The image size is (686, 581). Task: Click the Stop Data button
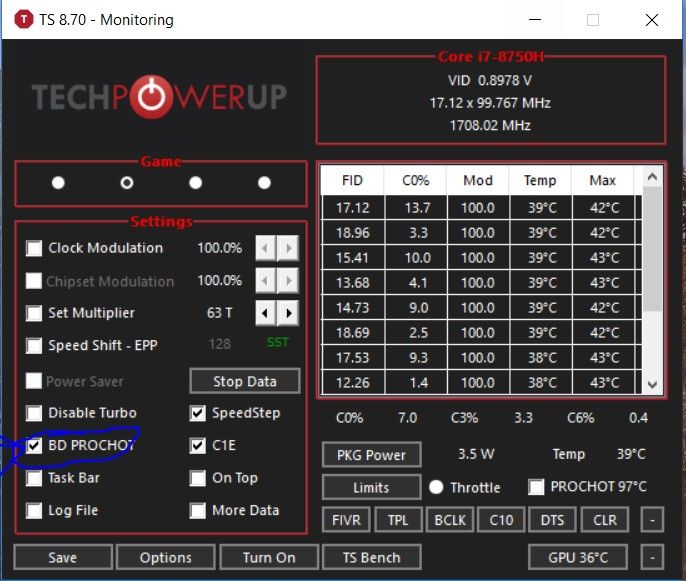pyautogui.click(x=245, y=381)
